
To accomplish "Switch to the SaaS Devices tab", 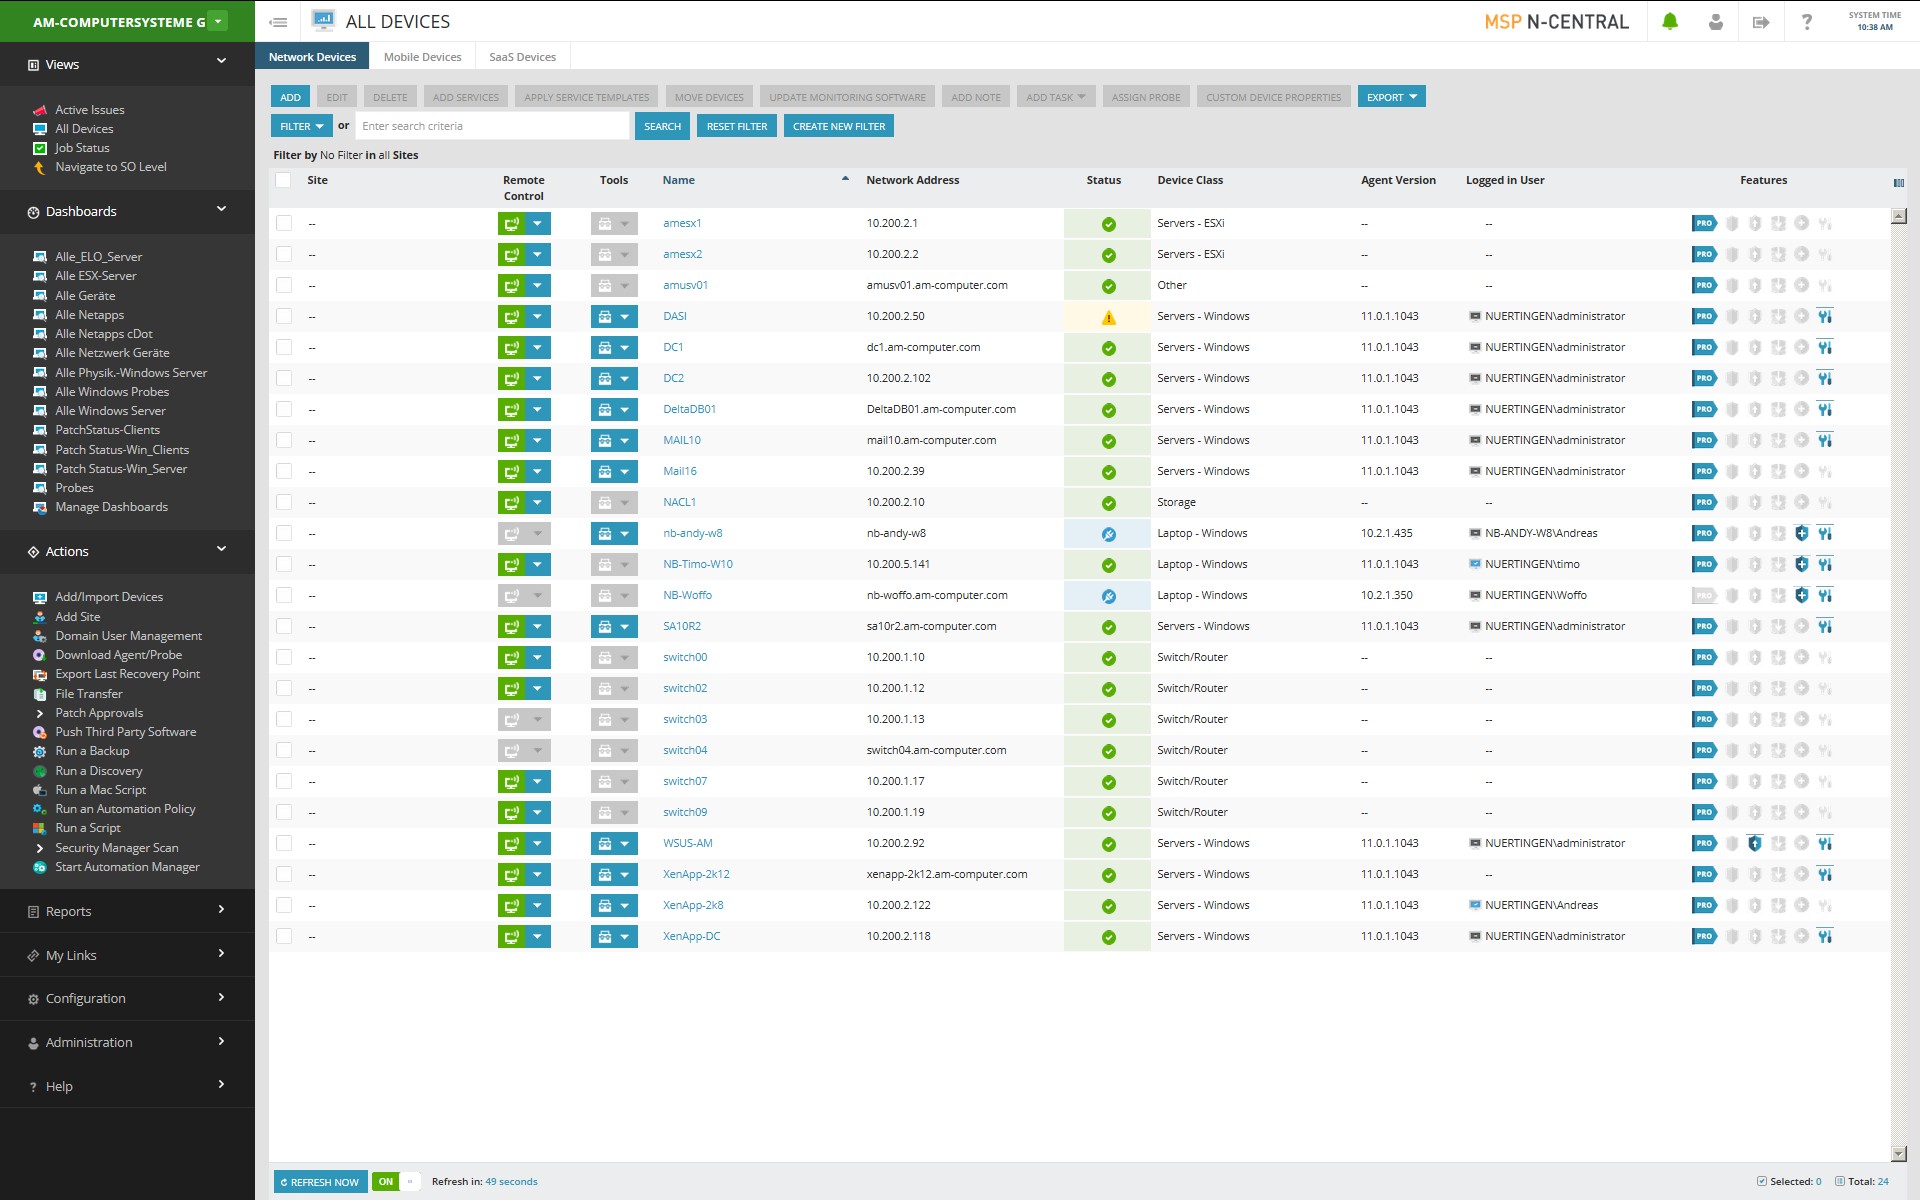I will click(x=522, y=57).
